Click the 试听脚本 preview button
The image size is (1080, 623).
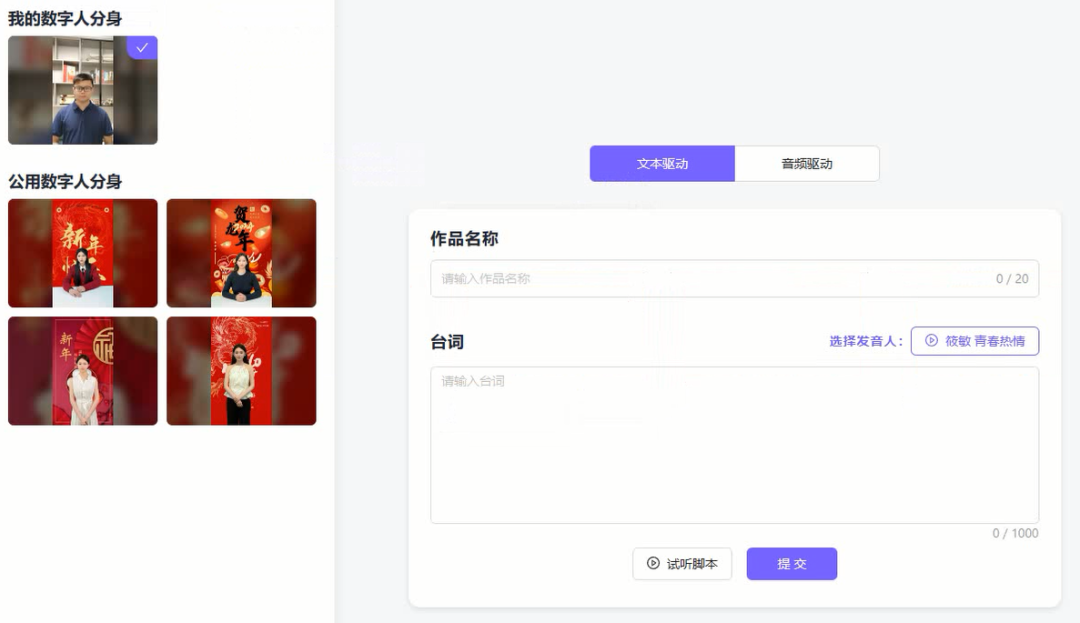(681, 563)
